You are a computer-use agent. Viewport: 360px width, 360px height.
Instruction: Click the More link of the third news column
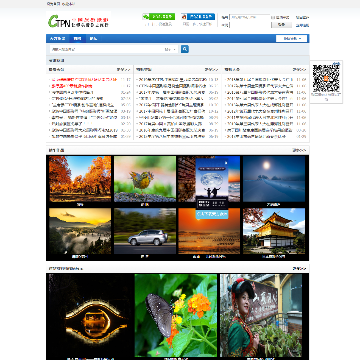coord(299,70)
